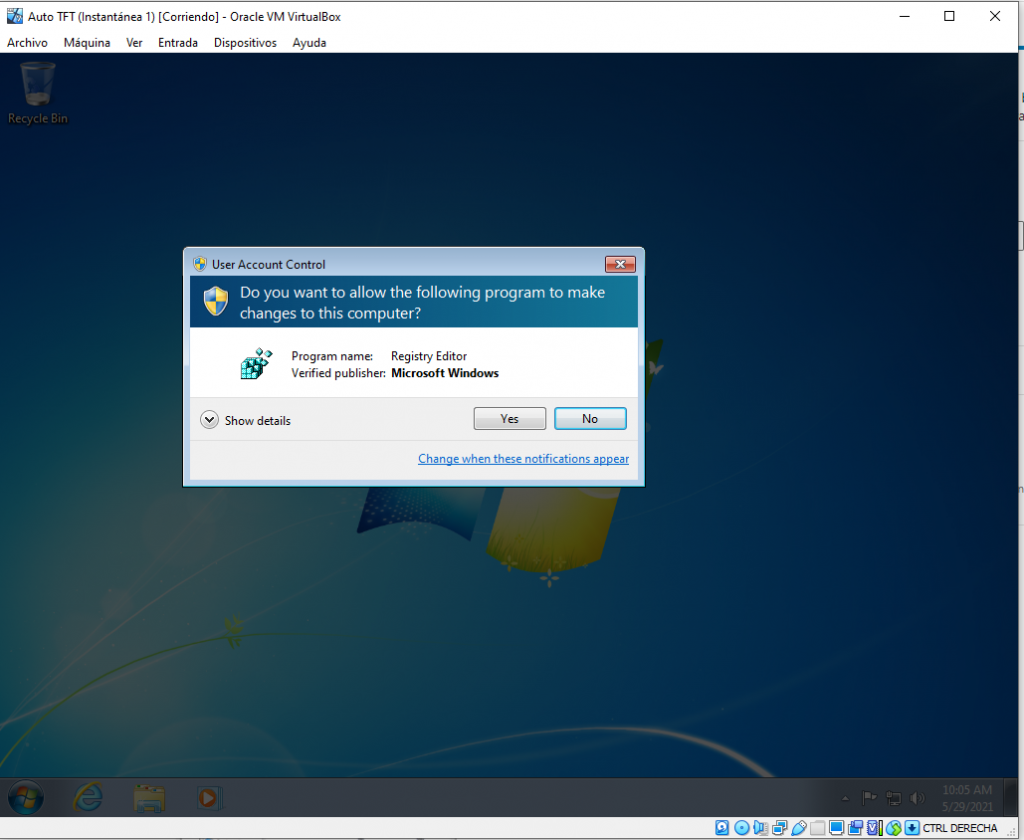Click the display status icon in VirtualBox
The image size is (1024, 840).
point(836,828)
